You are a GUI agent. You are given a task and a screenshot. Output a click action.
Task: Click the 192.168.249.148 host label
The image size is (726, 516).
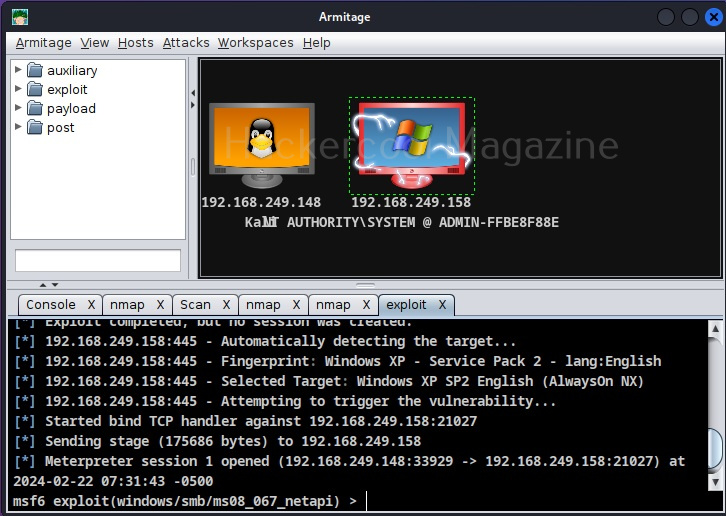click(x=261, y=202)
